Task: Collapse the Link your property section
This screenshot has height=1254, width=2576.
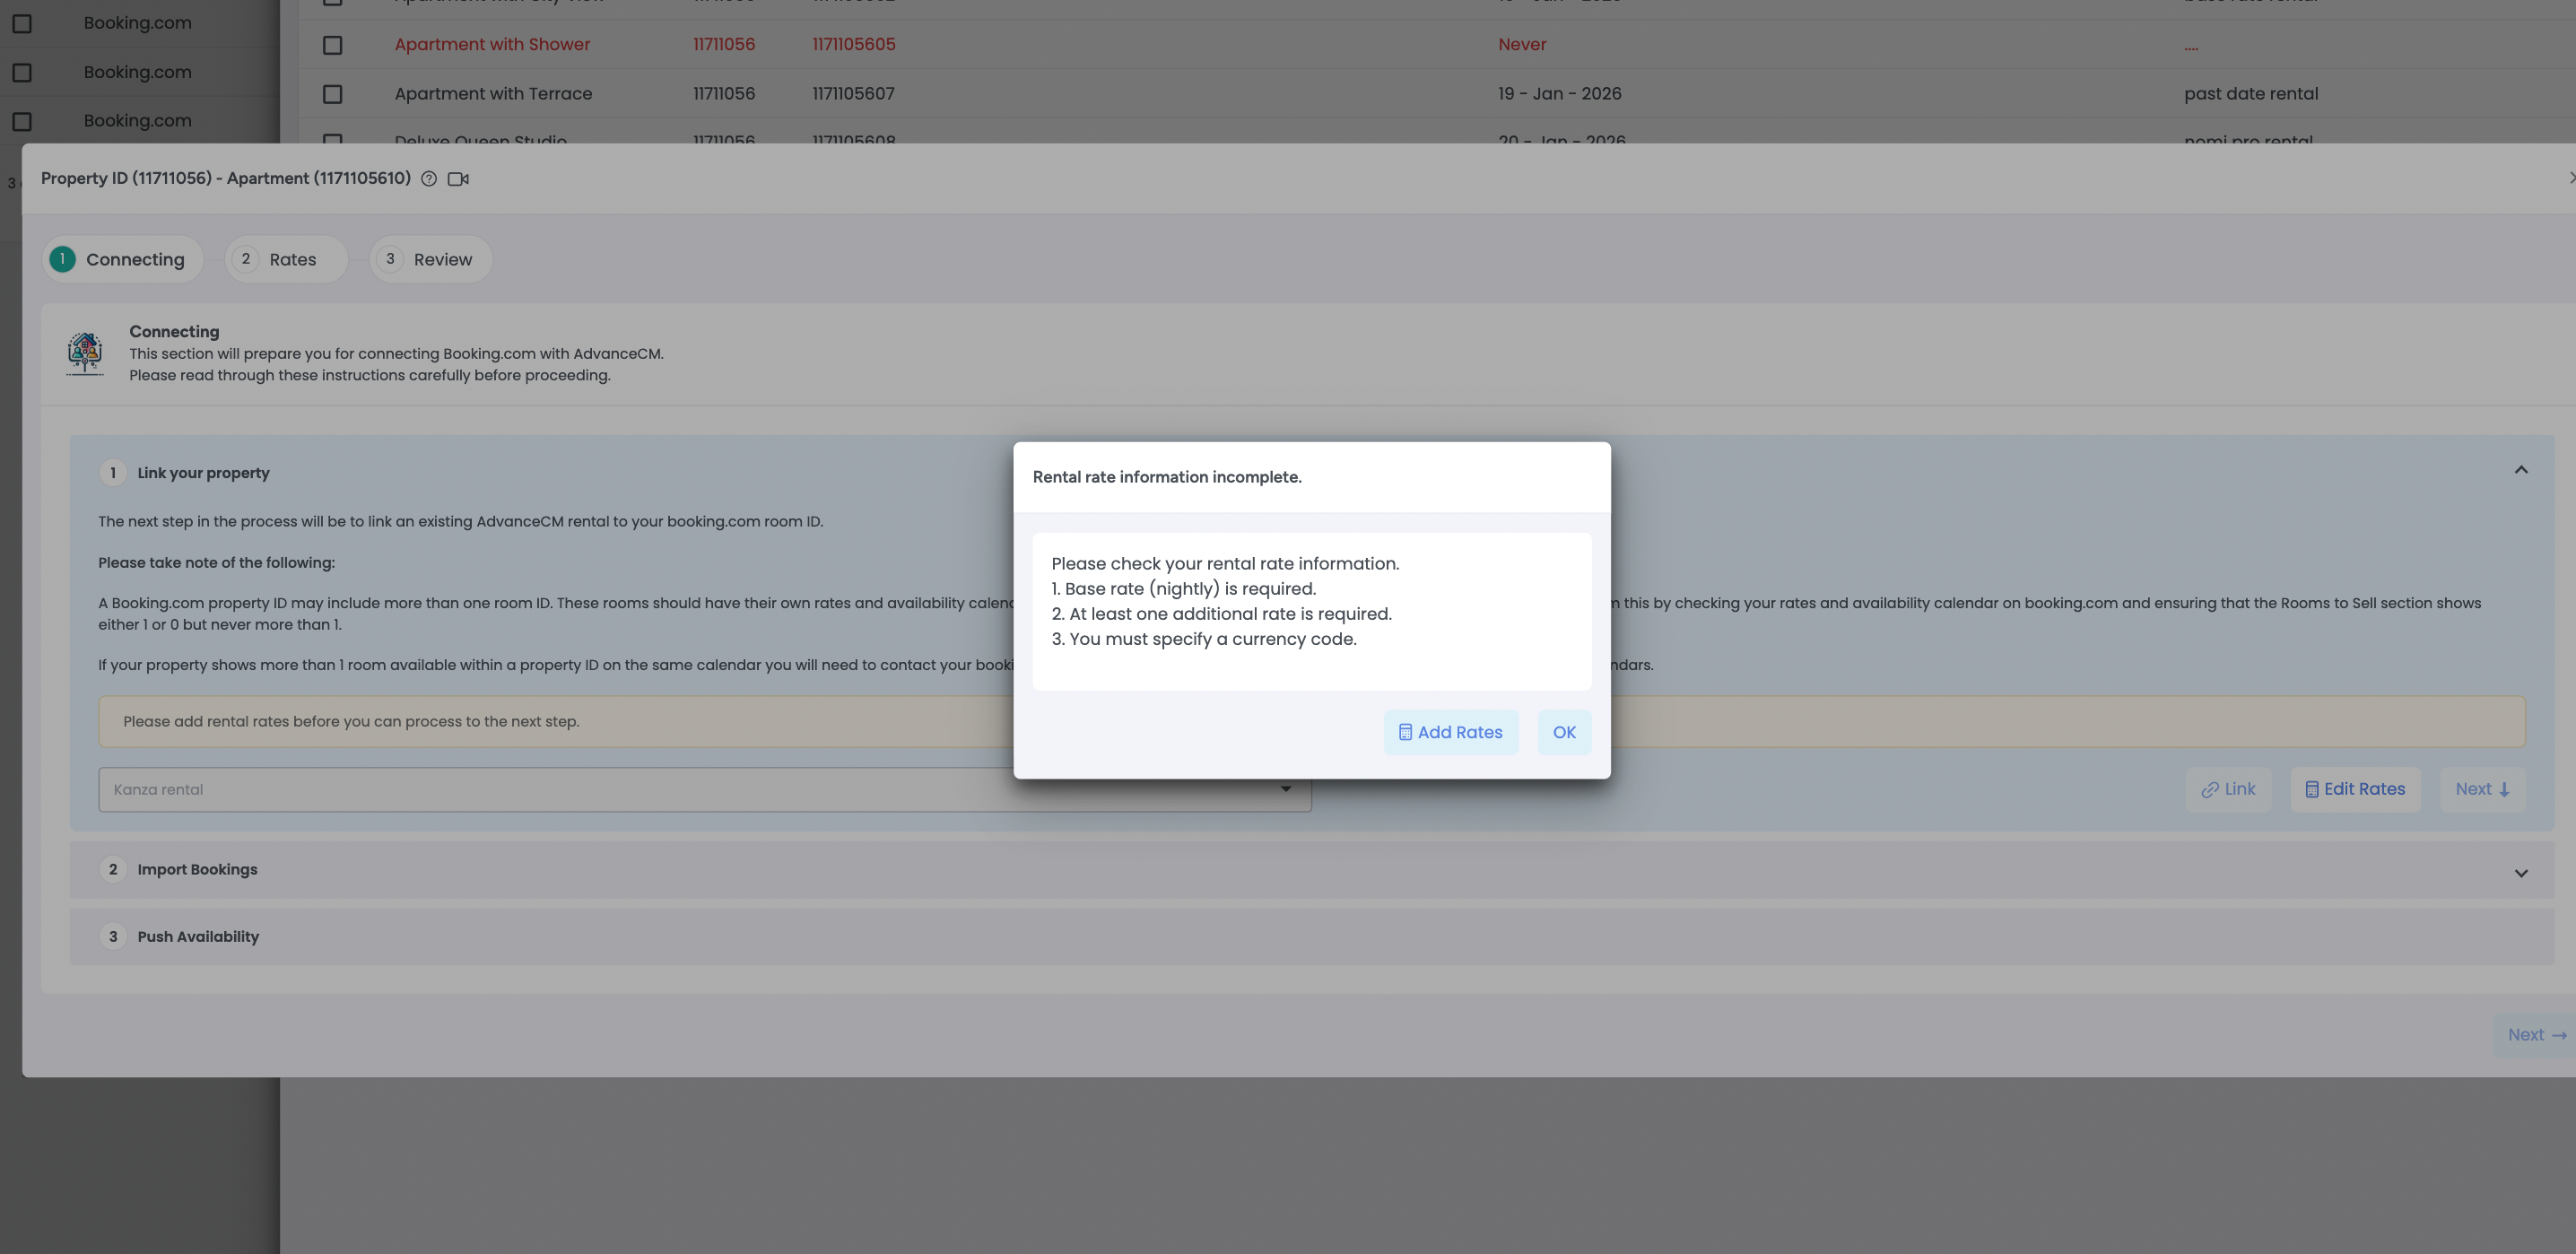Action: click(x=2520, y=470)
